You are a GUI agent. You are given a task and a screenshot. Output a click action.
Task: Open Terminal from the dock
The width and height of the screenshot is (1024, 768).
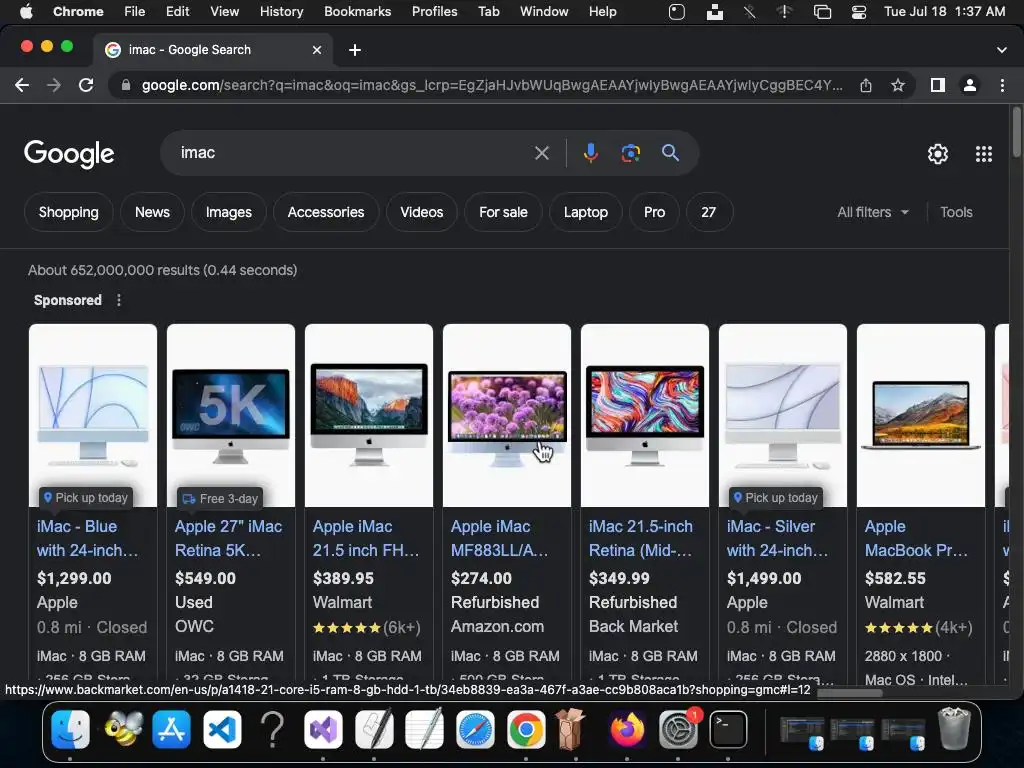[728, 729]
